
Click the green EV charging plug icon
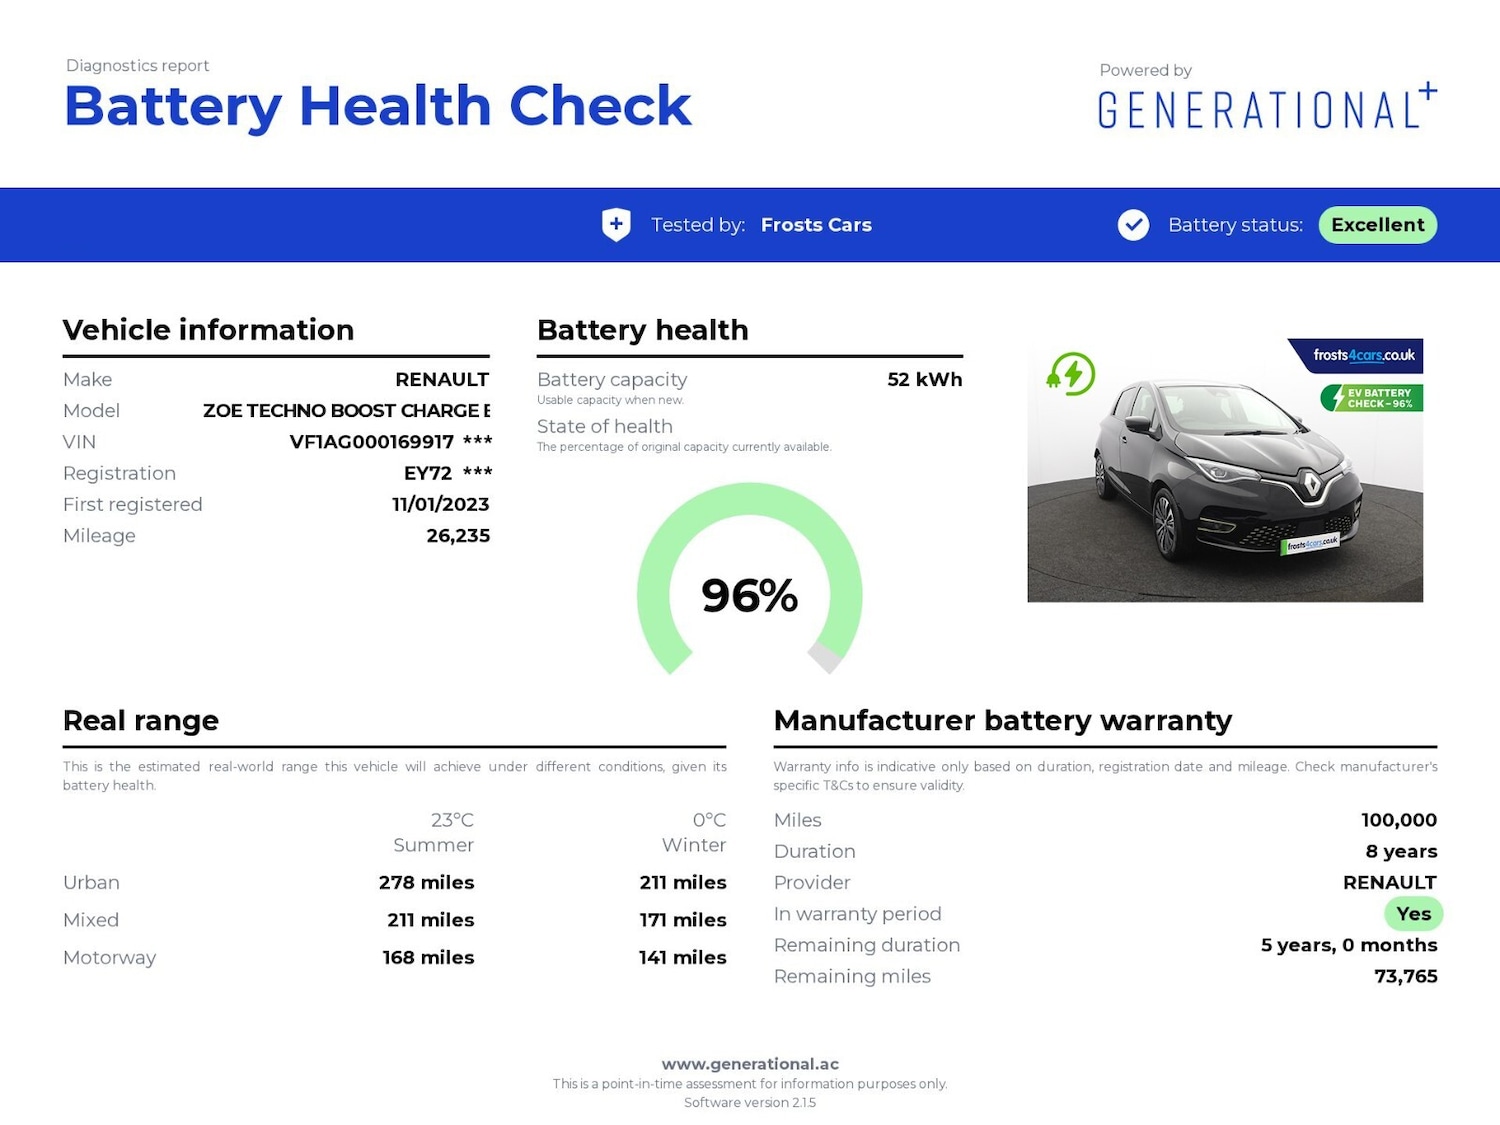(1071, 374)
